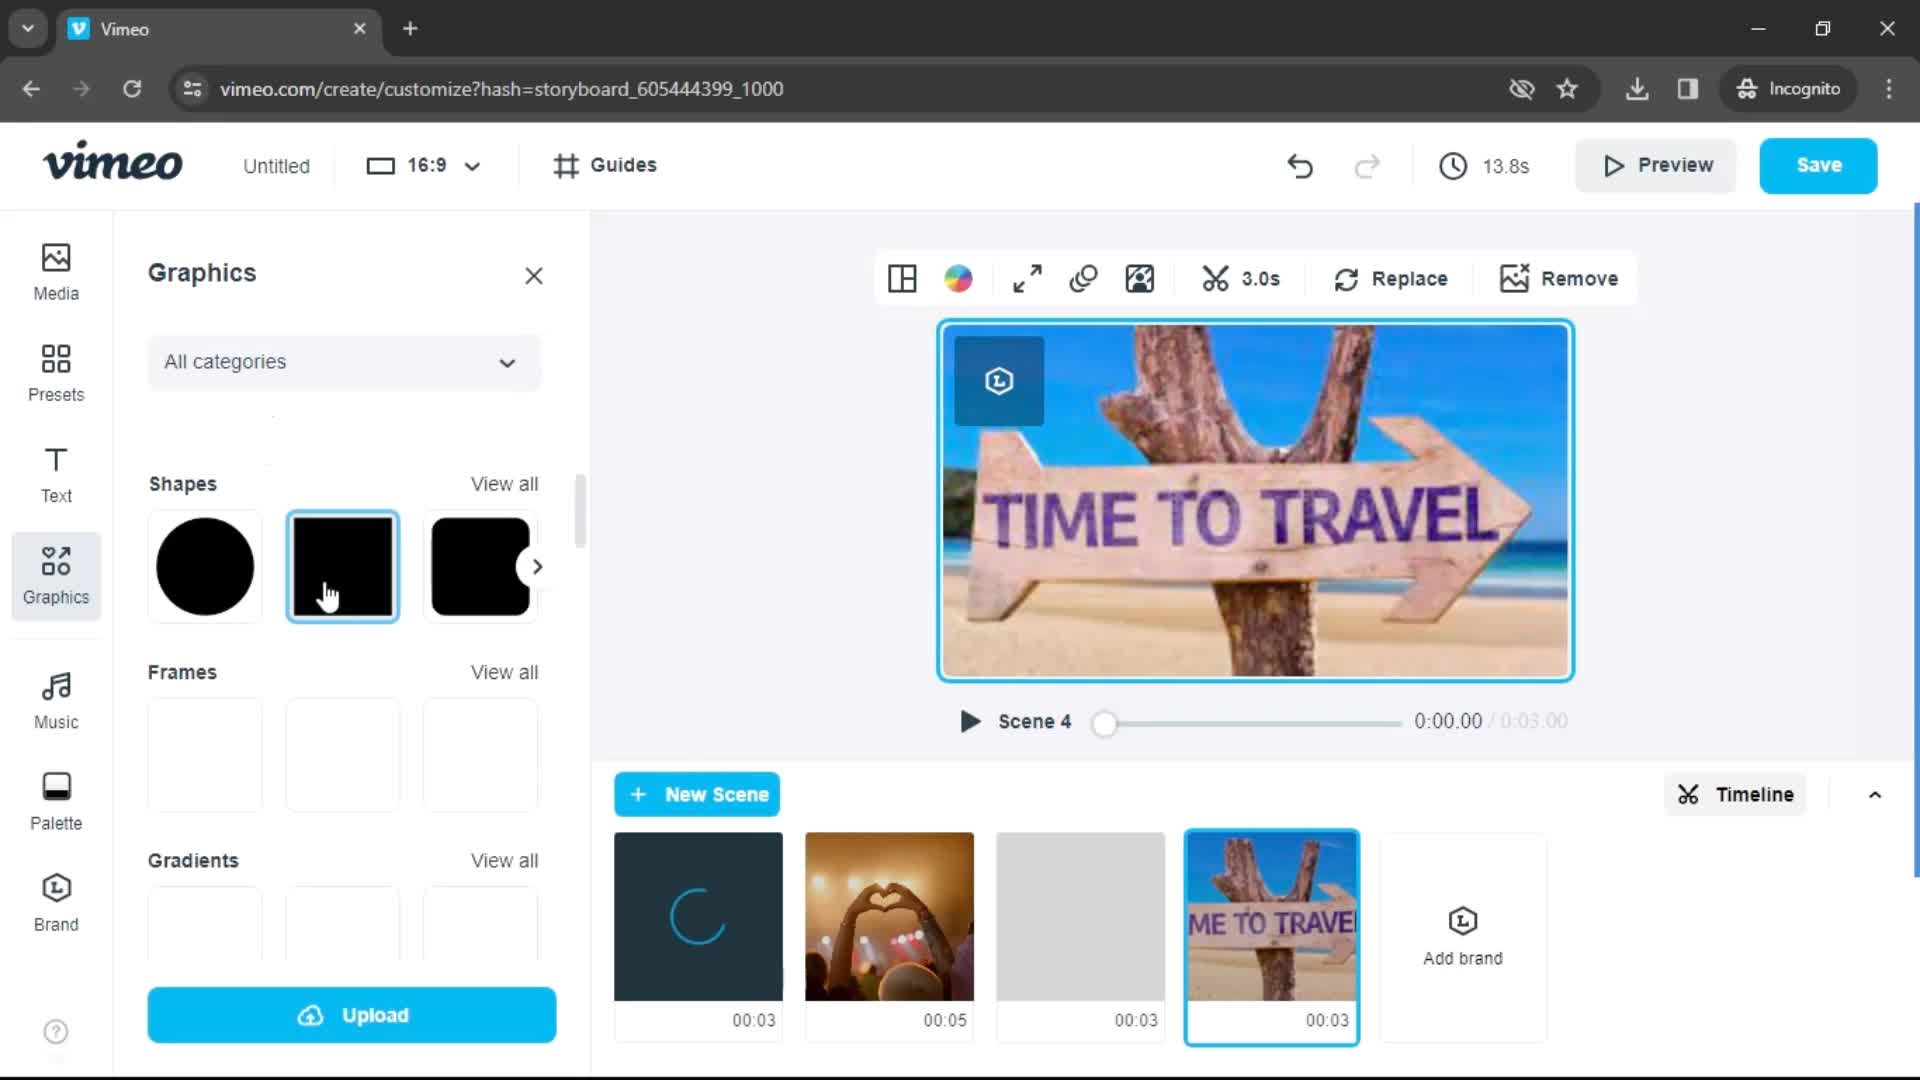Toggle the fullscreen expand icon
The image size is (1920, 1080).
click(x=1027, y=278)
